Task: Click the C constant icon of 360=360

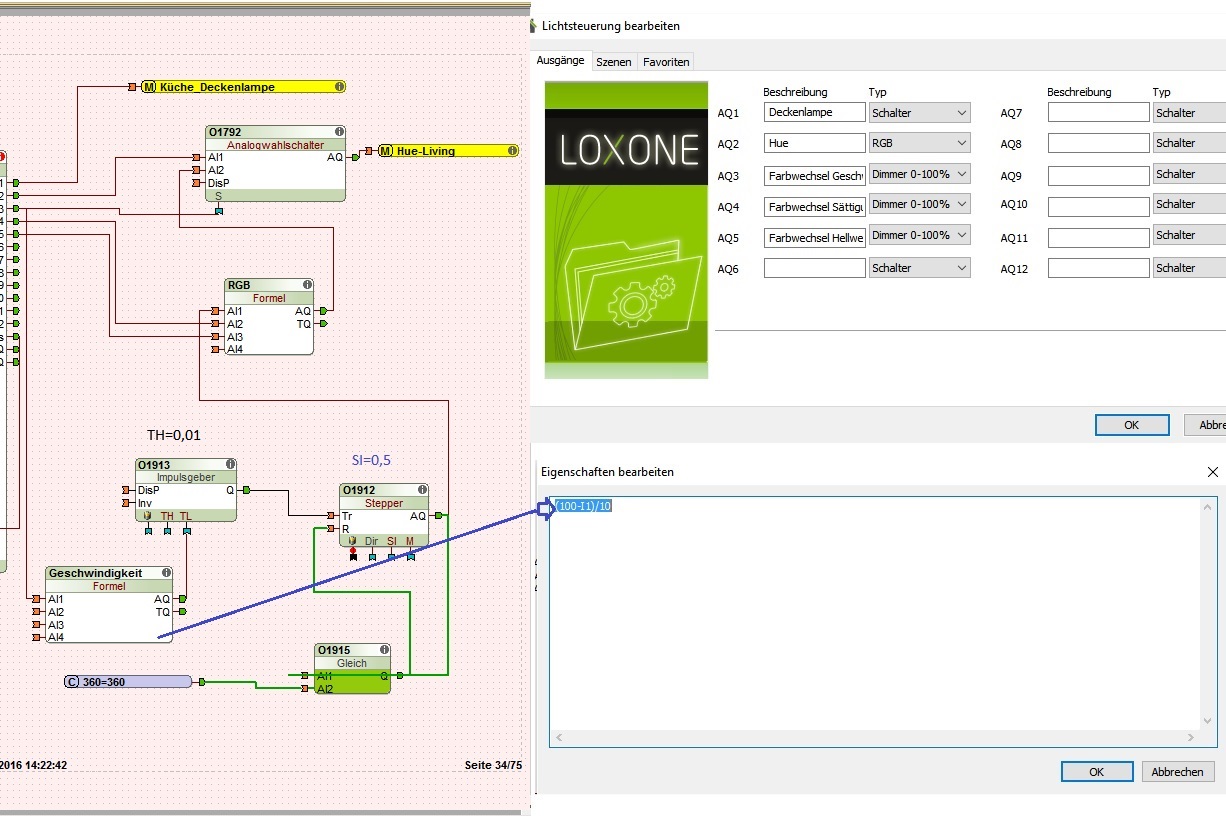Action: (72, 682)
